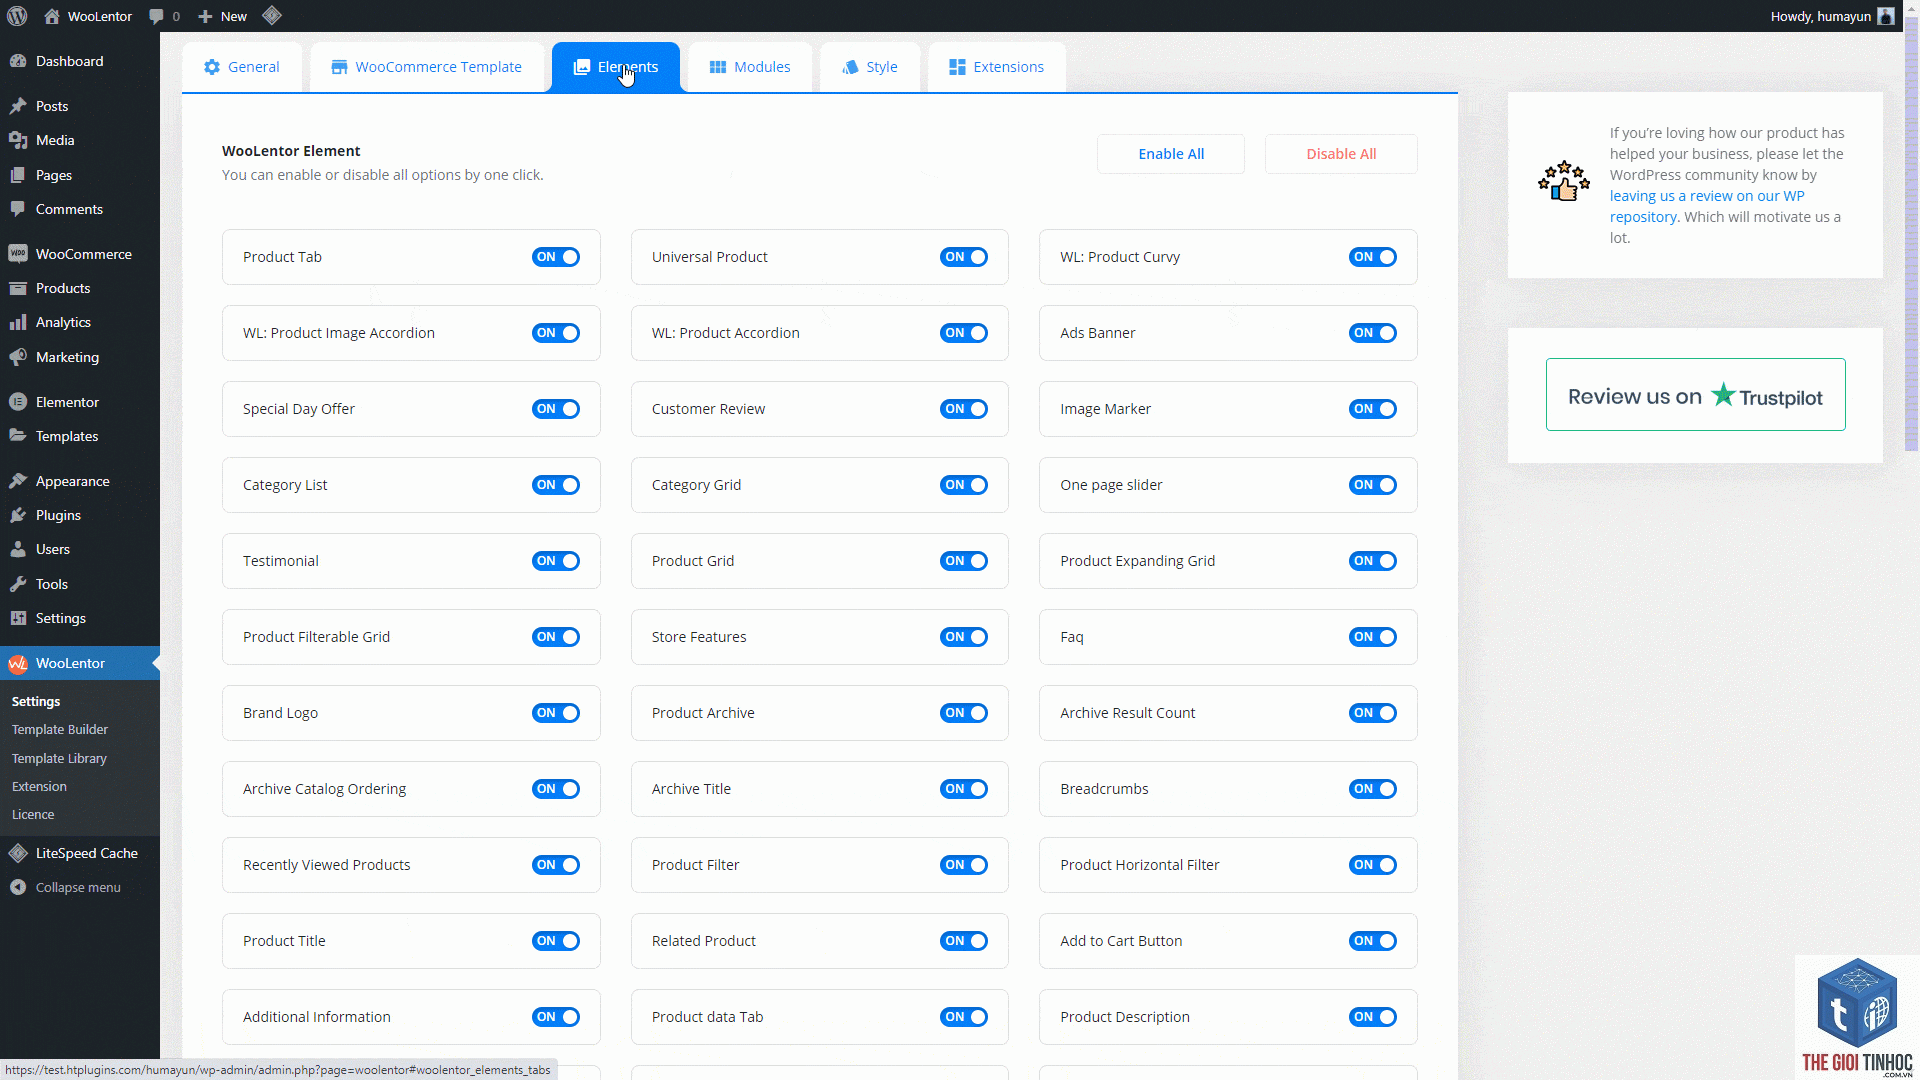Screen dimensions: 1920x1080
Task: Click the Review us on Trustpilot banner
Action: [1696, 395]
